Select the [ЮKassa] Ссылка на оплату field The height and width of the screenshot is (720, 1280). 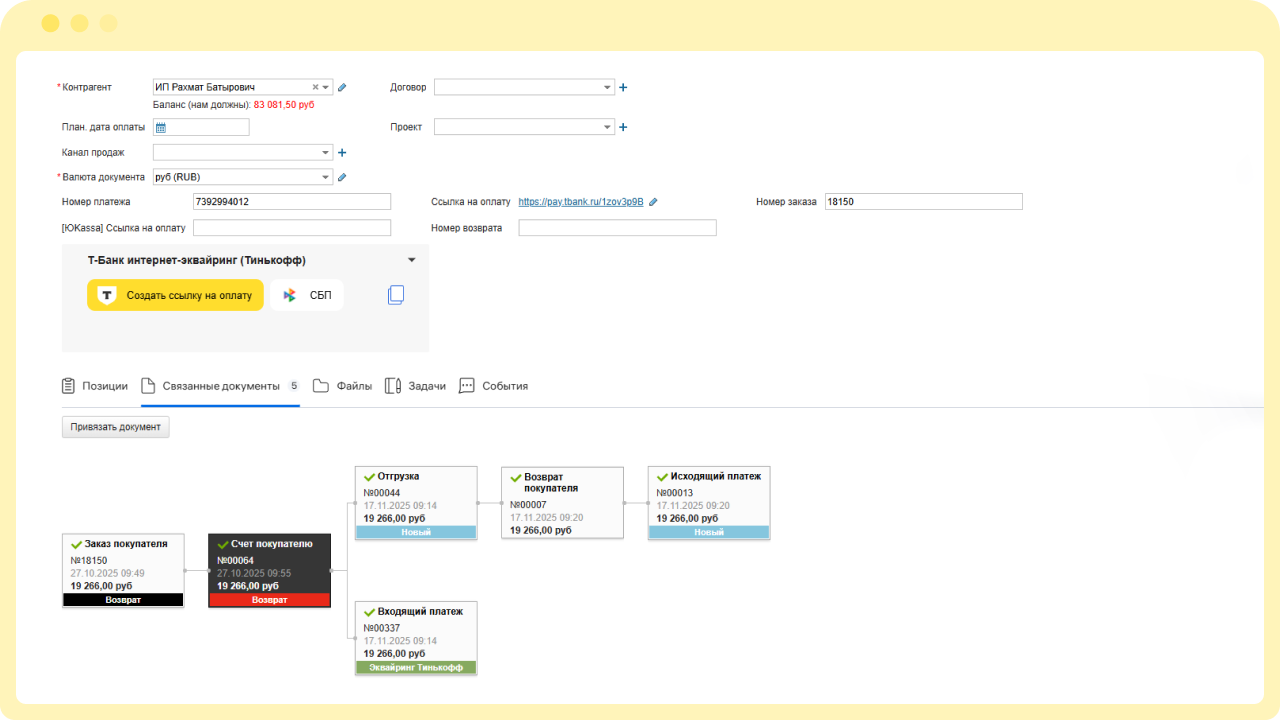(292, 228)
